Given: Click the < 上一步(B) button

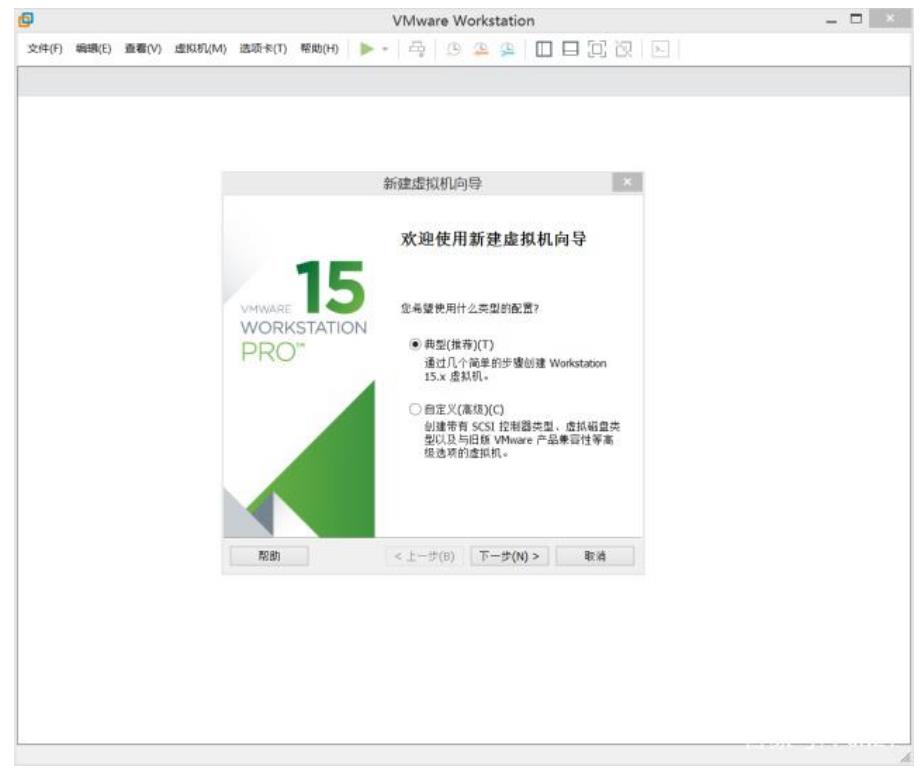Looking at the screenshot, I should tap(424, 556).
